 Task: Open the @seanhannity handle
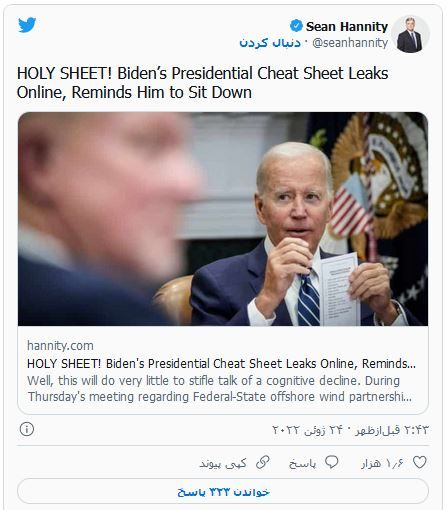(350, 43)
